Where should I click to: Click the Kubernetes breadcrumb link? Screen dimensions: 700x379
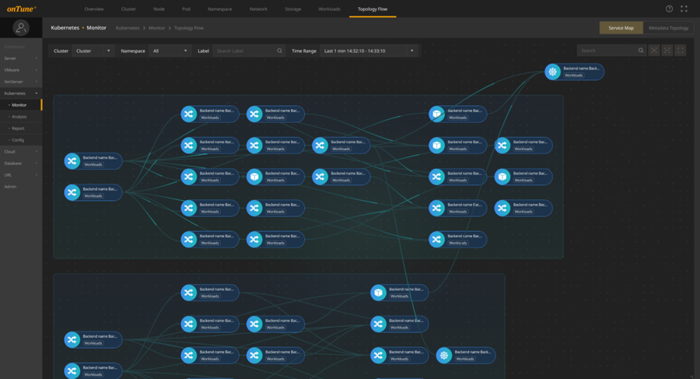[128, 28]
